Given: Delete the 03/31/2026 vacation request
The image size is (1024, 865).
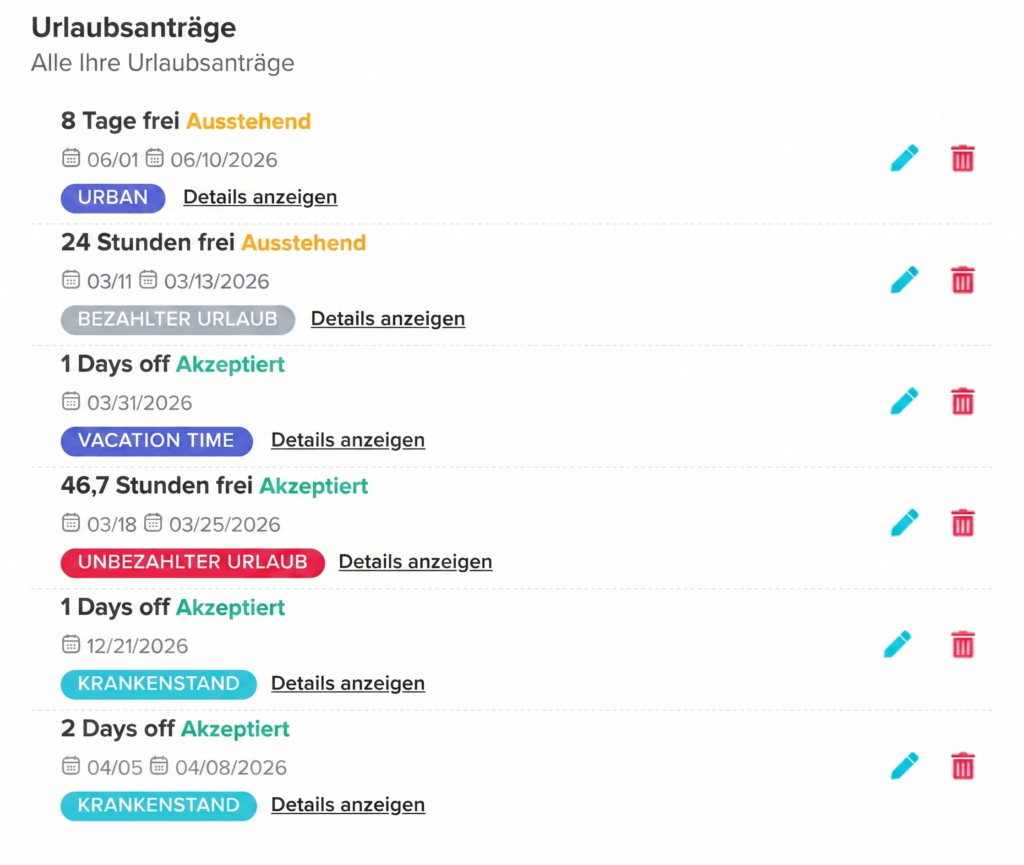Looking at the screenshot, I should pos(962,402).
